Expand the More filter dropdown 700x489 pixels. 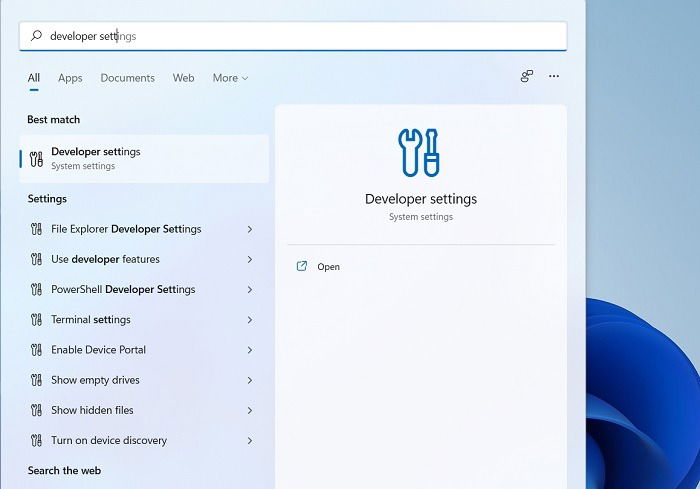coord(230,78)
